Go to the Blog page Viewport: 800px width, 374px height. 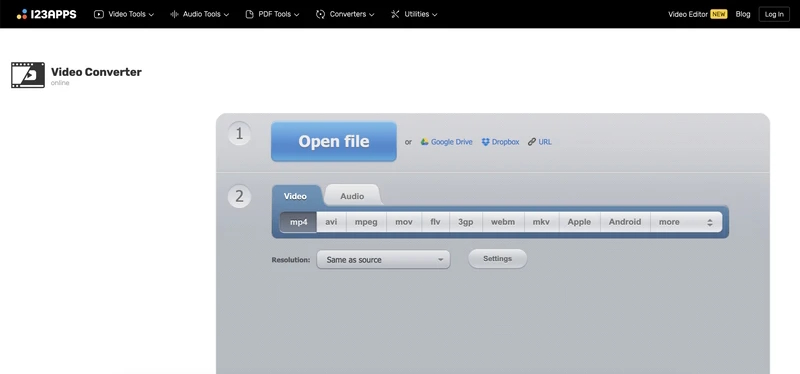[x=743, y=14]
